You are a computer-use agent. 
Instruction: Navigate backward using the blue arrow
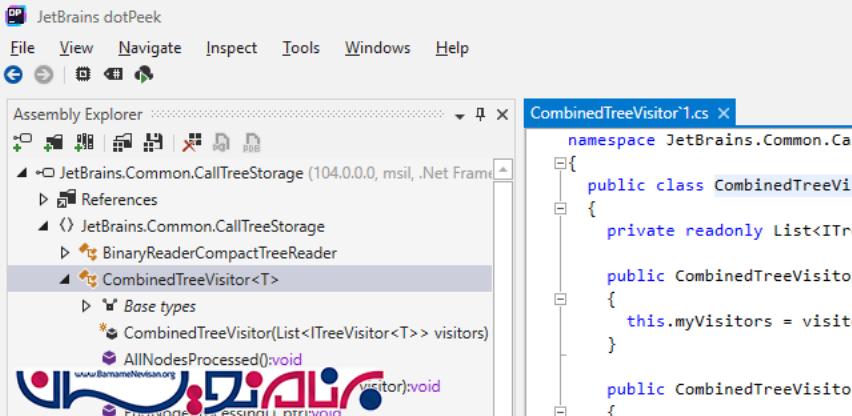13,74
